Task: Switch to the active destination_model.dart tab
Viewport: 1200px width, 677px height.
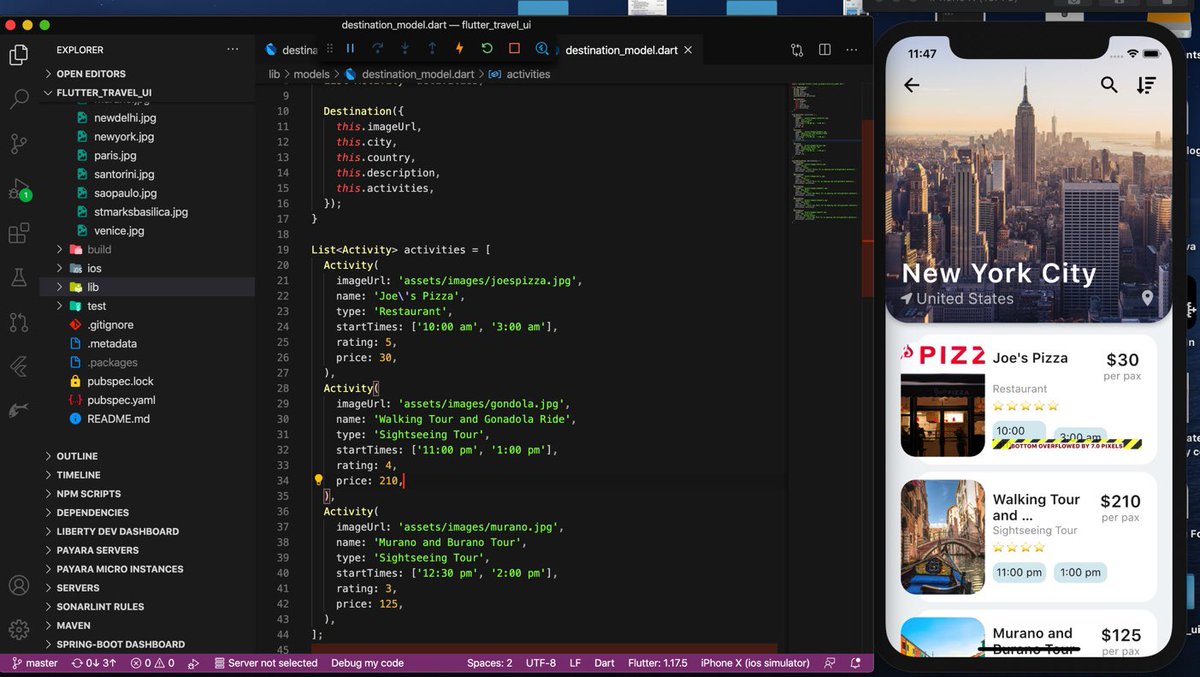Action: click(x=620, y=50)
